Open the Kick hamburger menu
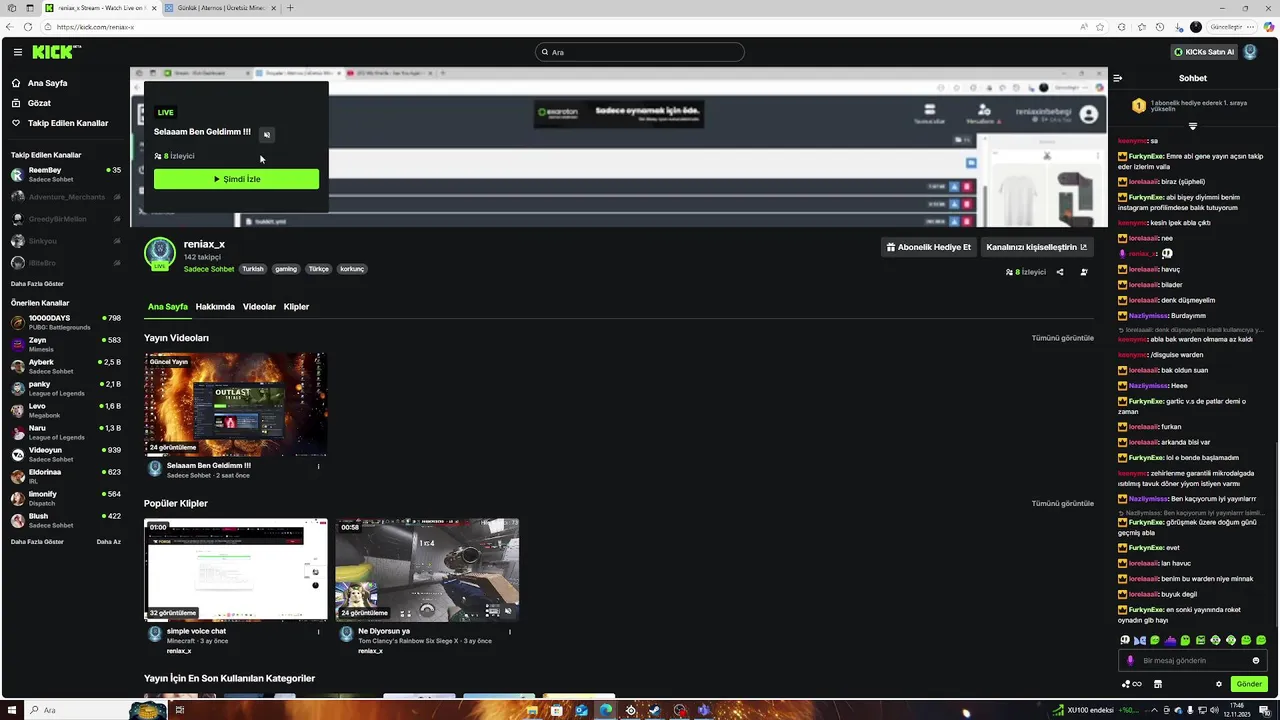 [17, 52]
